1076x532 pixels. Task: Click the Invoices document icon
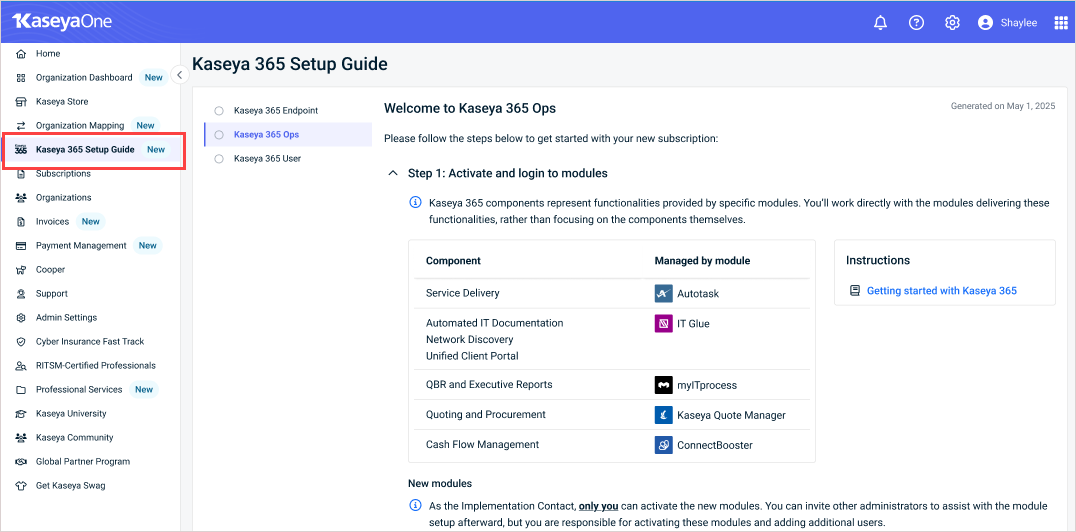21,222
